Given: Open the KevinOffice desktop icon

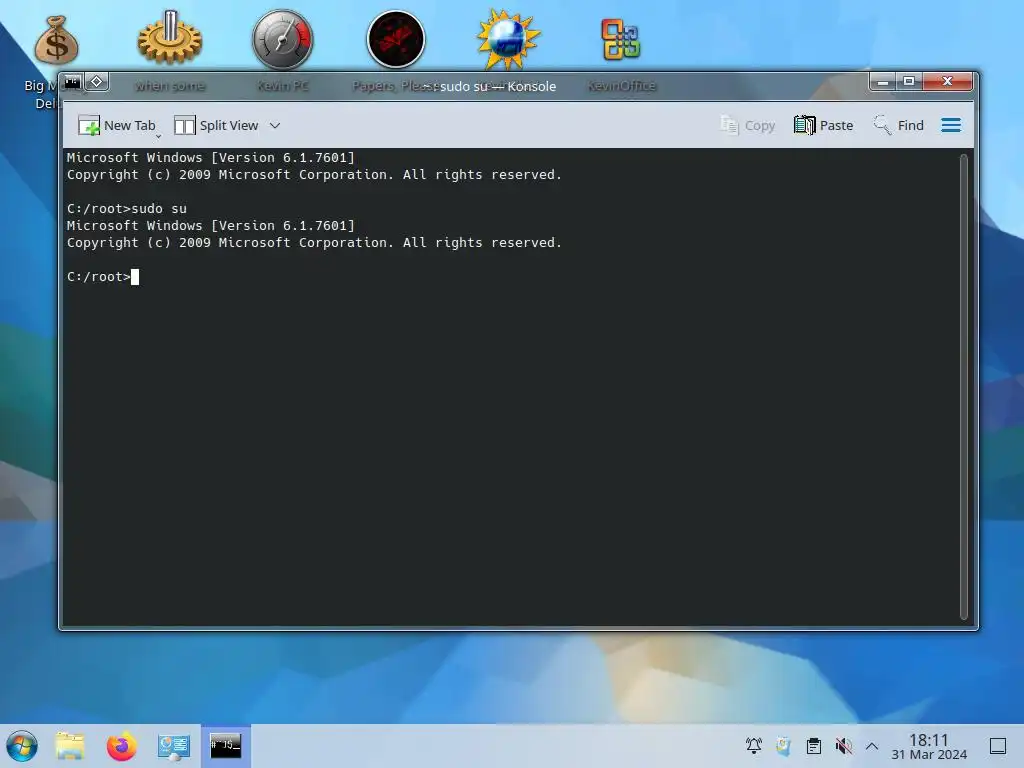Looking at the screenshot, I should click(x=621, y=39).
